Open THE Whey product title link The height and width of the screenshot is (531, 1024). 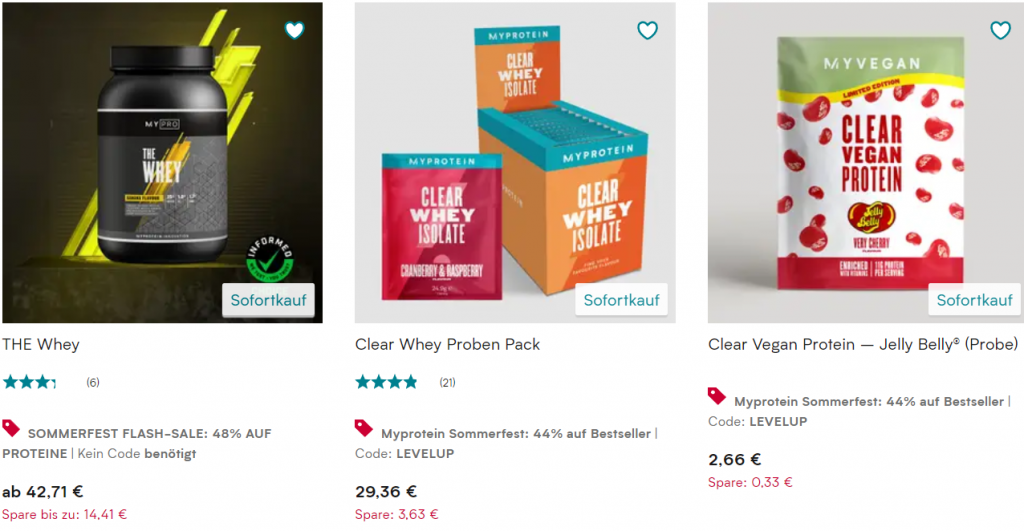click(x=41, y=344)
